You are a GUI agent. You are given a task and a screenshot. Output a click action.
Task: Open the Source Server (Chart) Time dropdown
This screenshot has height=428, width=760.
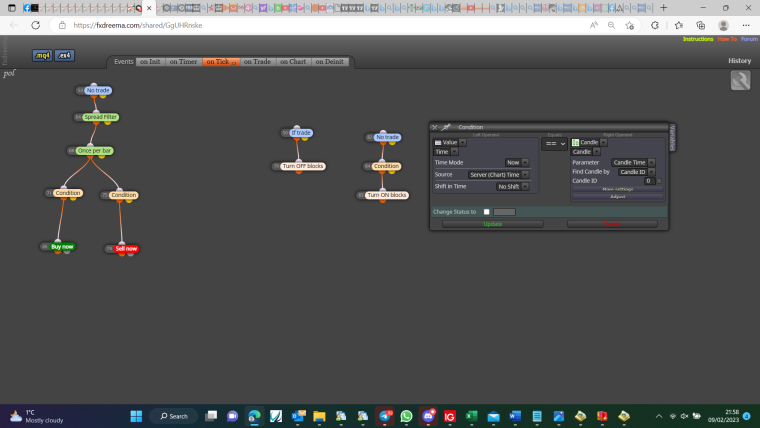[x=498, y=174]
